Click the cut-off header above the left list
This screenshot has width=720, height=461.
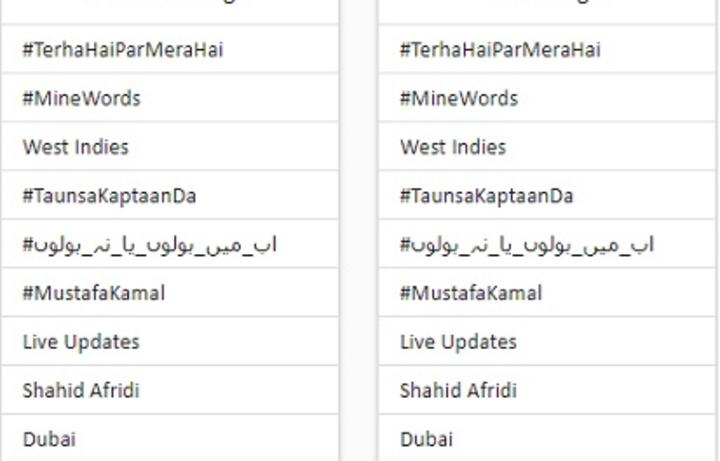(168, 5)
